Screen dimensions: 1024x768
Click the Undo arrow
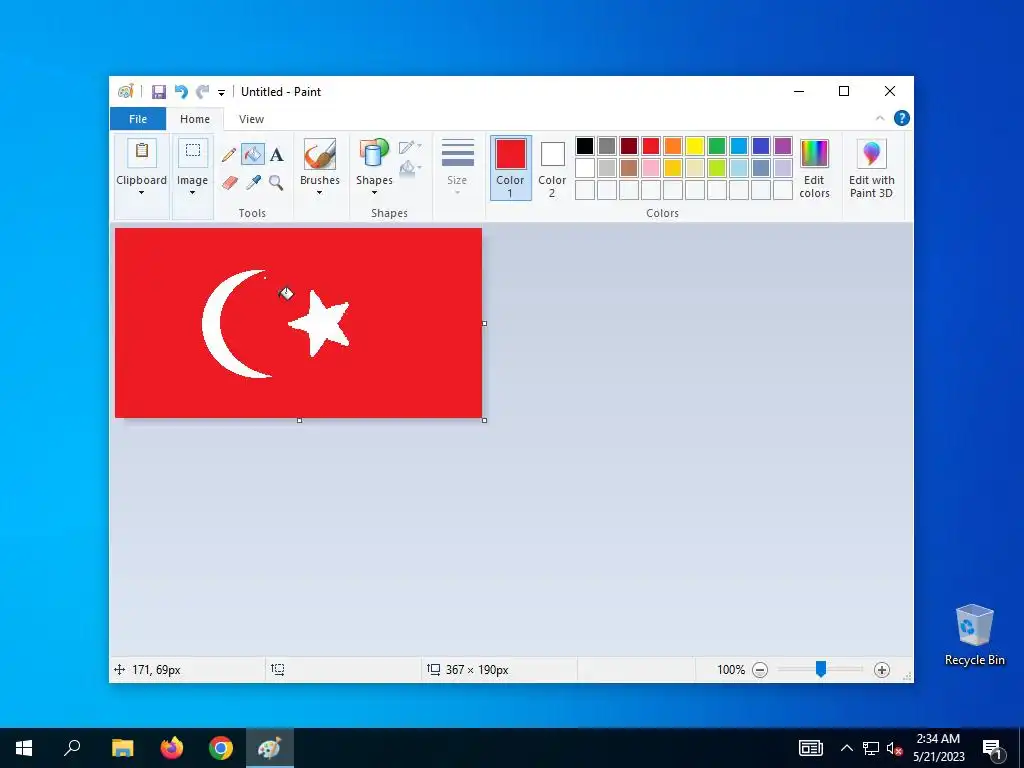coord(181,92)
